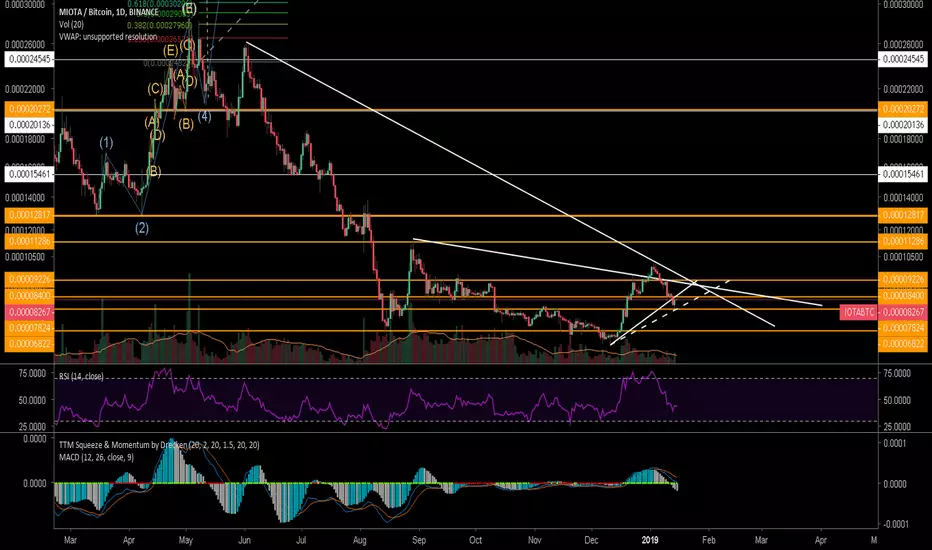Click the Oct label on the time axis
Screen dimensions: 932x550
click(476, 540)
